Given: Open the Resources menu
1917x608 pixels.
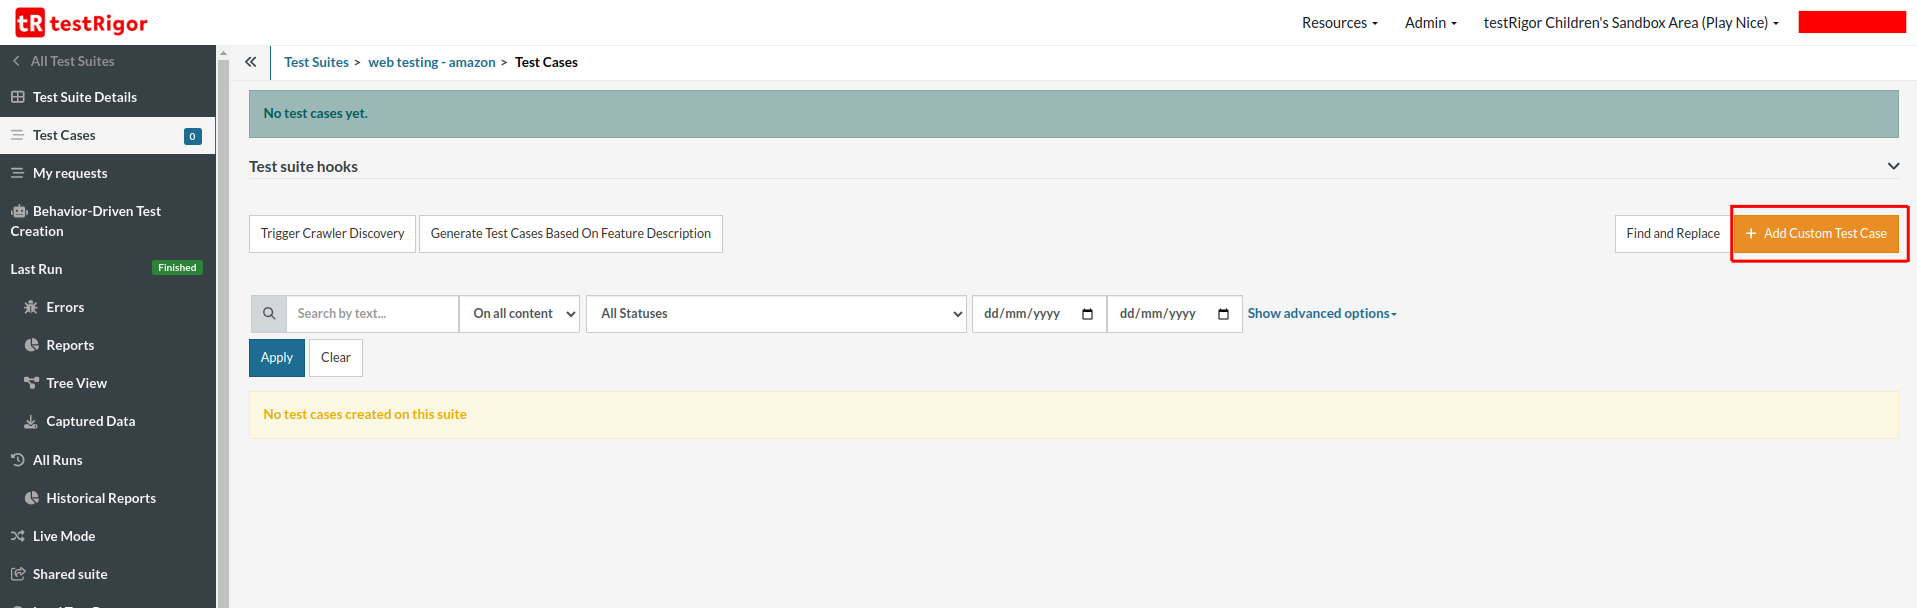Looking at the screenshot, I should [1339, 23].
